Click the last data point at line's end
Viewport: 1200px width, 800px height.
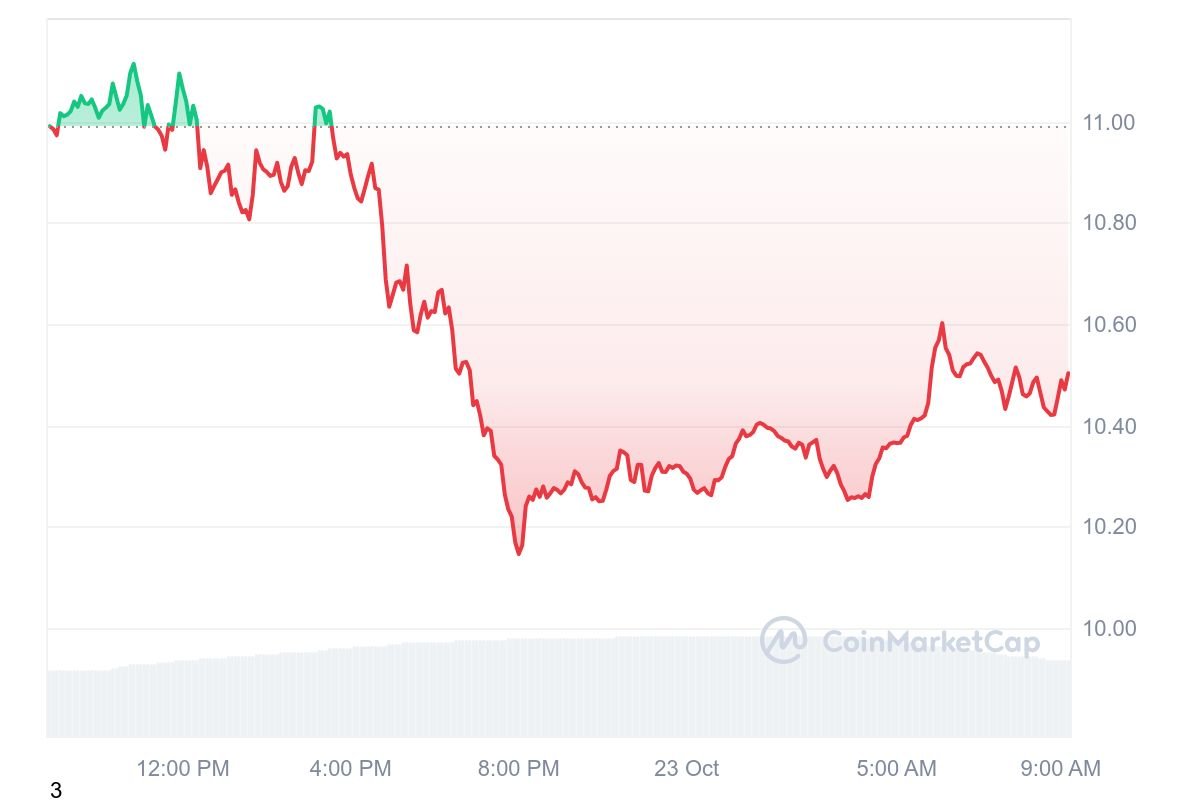[x=1069, y=373]
